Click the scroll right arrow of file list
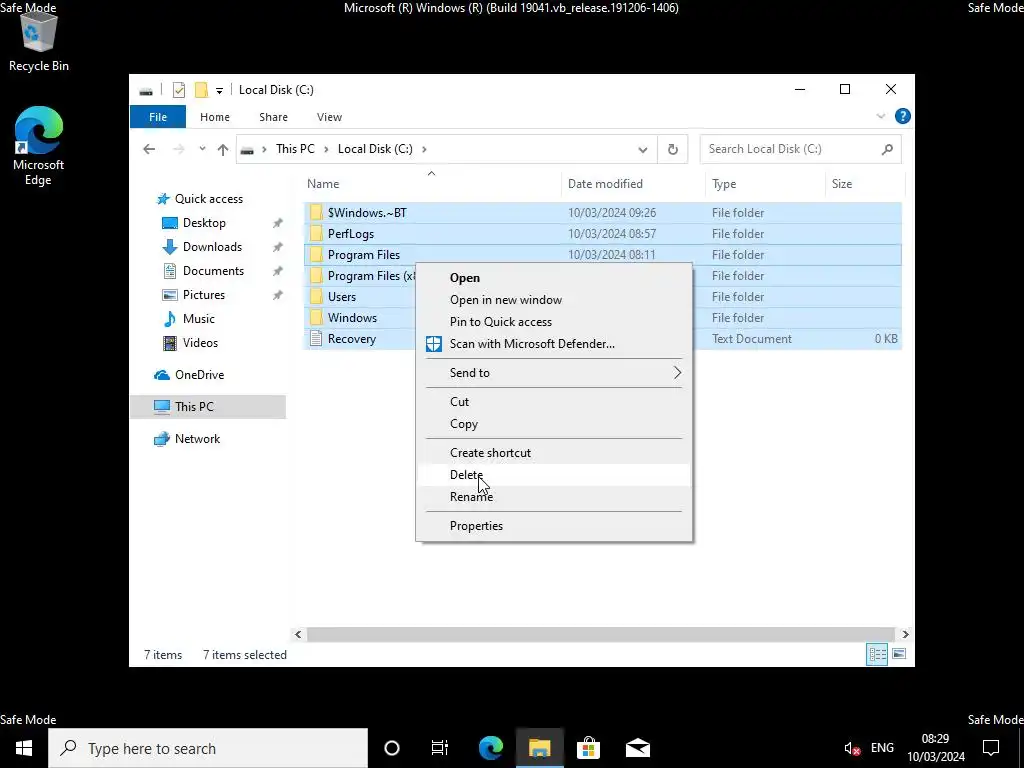Screen dimensions: 1024x768 pyautogui.click(x=905, y=634)
